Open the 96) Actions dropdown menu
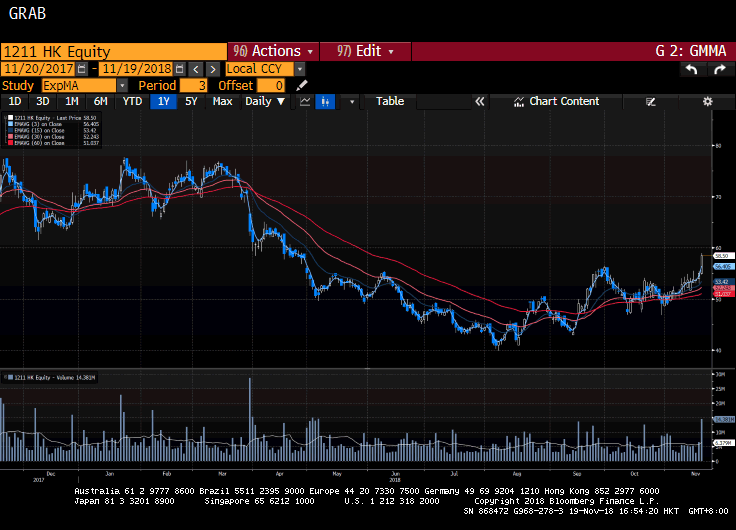Image resolution: width=736 pixels, height=530 pixels. (x=273, y=51)
